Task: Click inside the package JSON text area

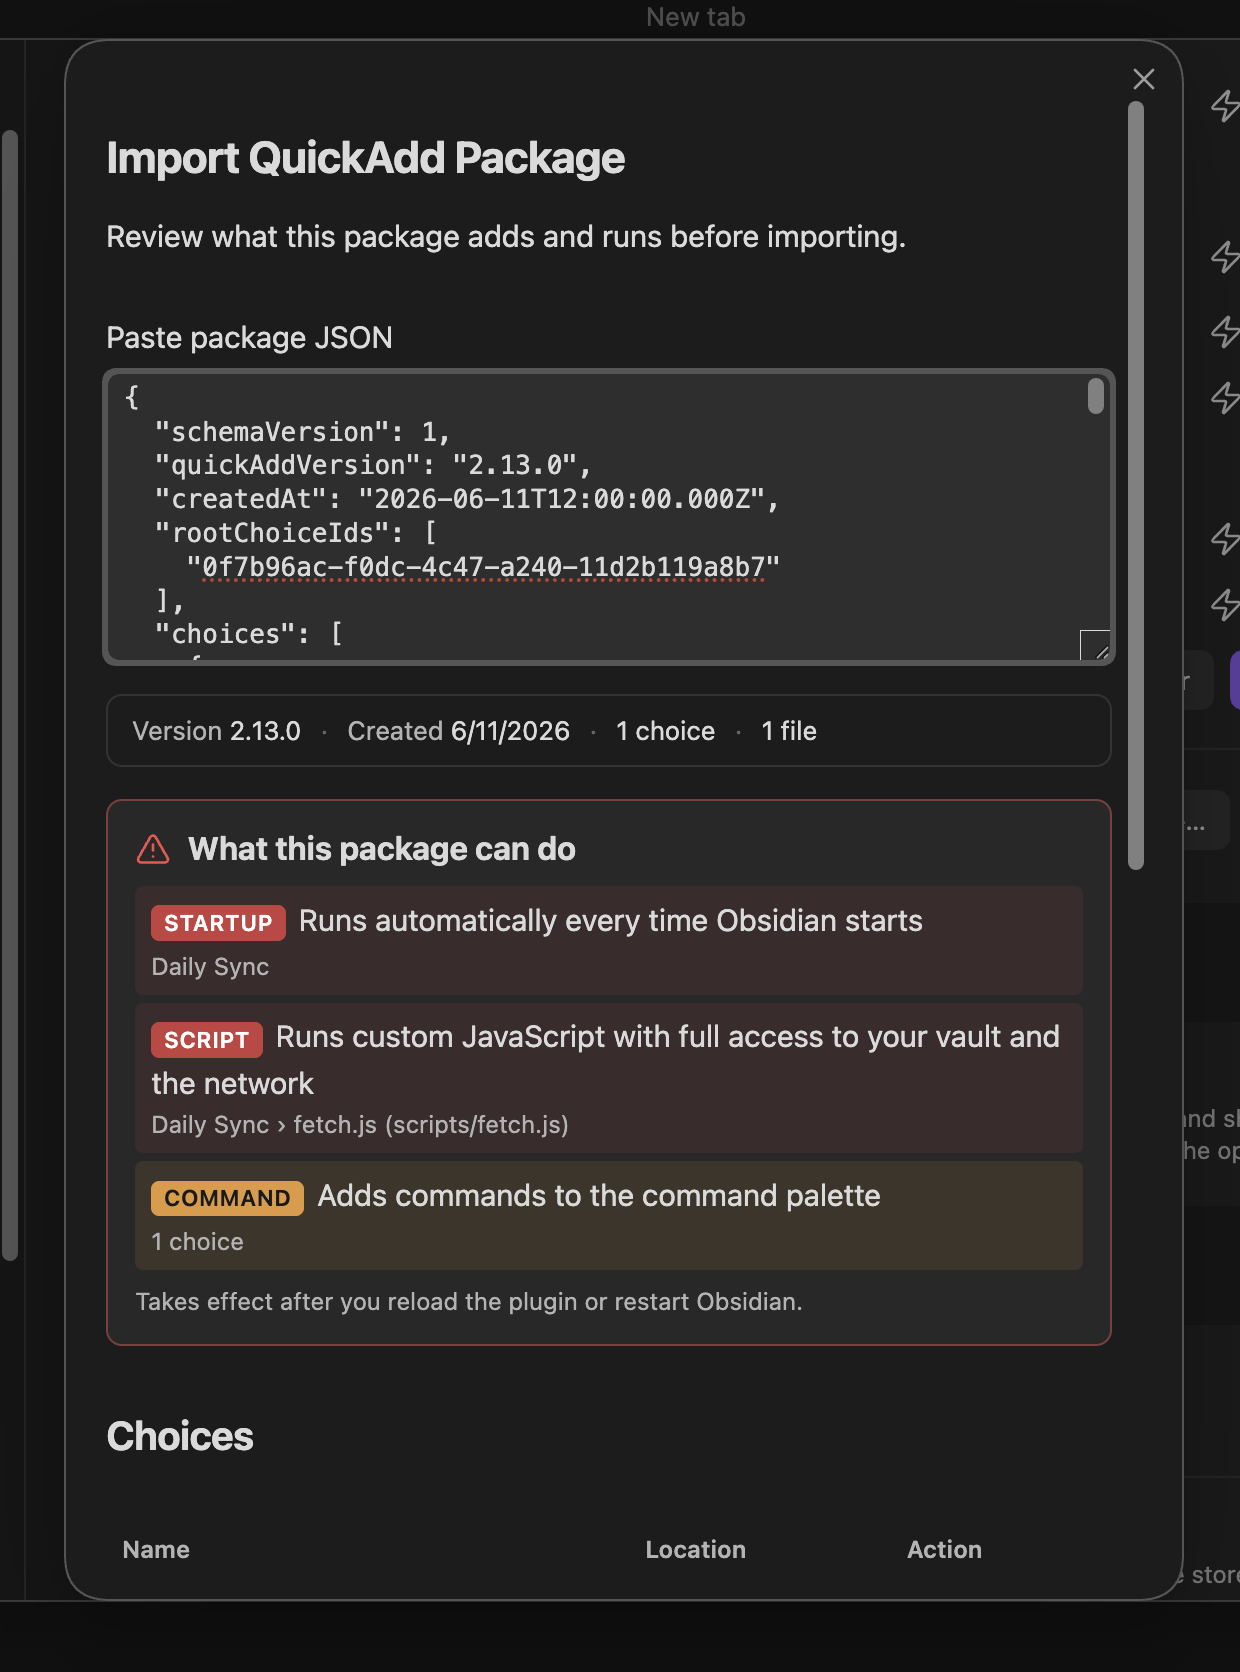Action: click(x=609, y=517)
